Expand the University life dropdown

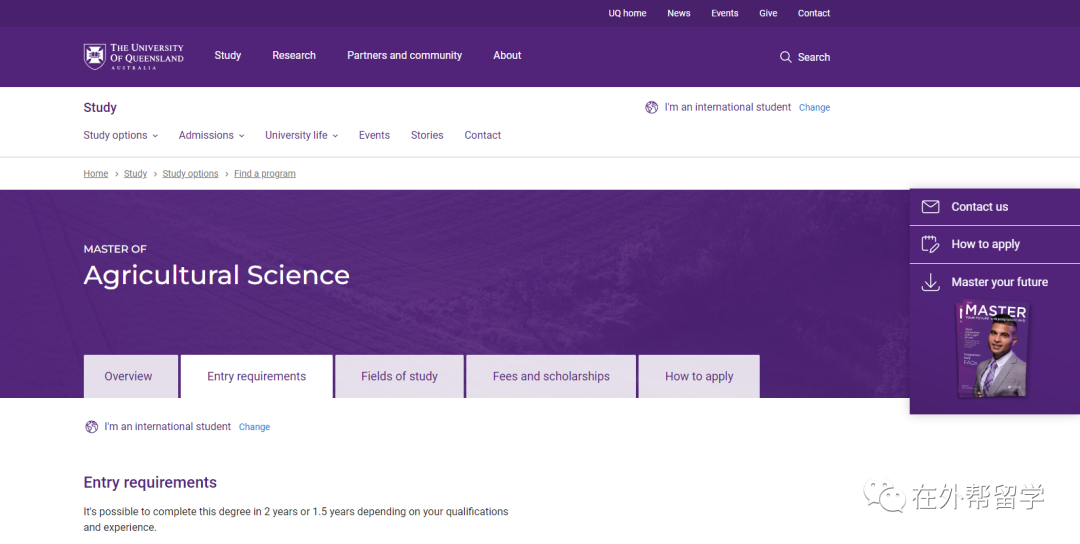pyautogui.click(x=302, y=136)
